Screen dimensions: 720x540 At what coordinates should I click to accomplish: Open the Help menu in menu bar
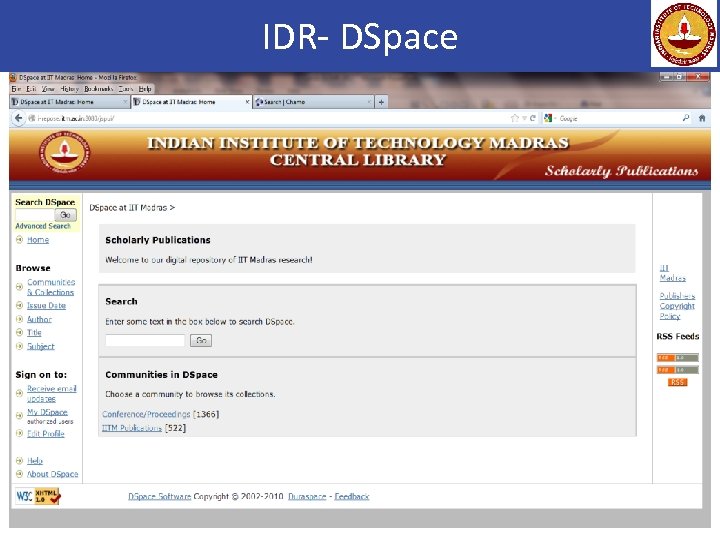pyautogui.click(x=145, y=89)
